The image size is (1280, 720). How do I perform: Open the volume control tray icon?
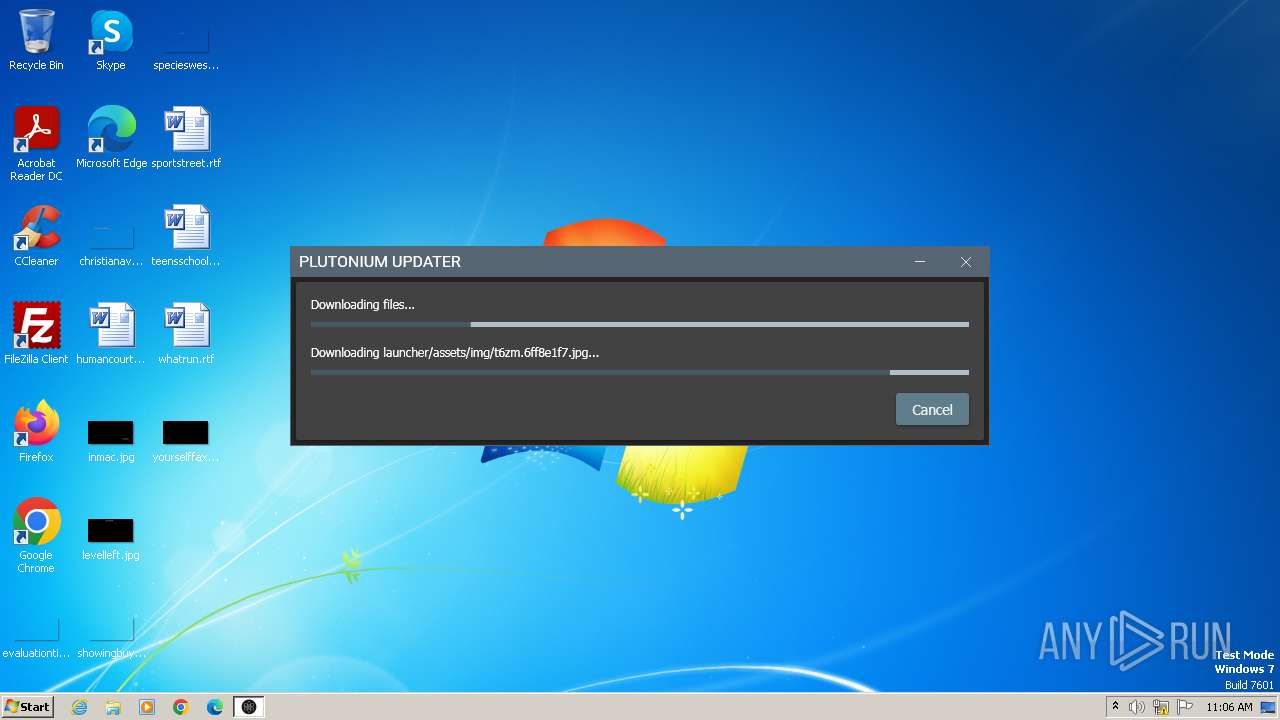(x=1137, y=707)
